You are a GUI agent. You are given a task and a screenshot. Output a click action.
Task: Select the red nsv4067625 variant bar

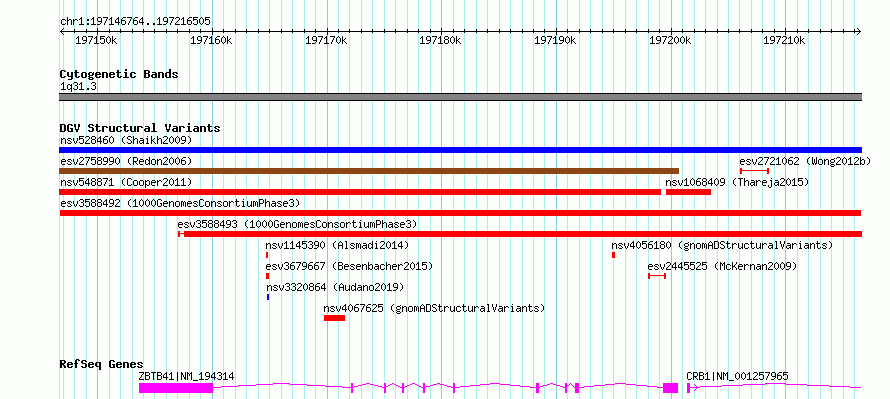(334, 318)
